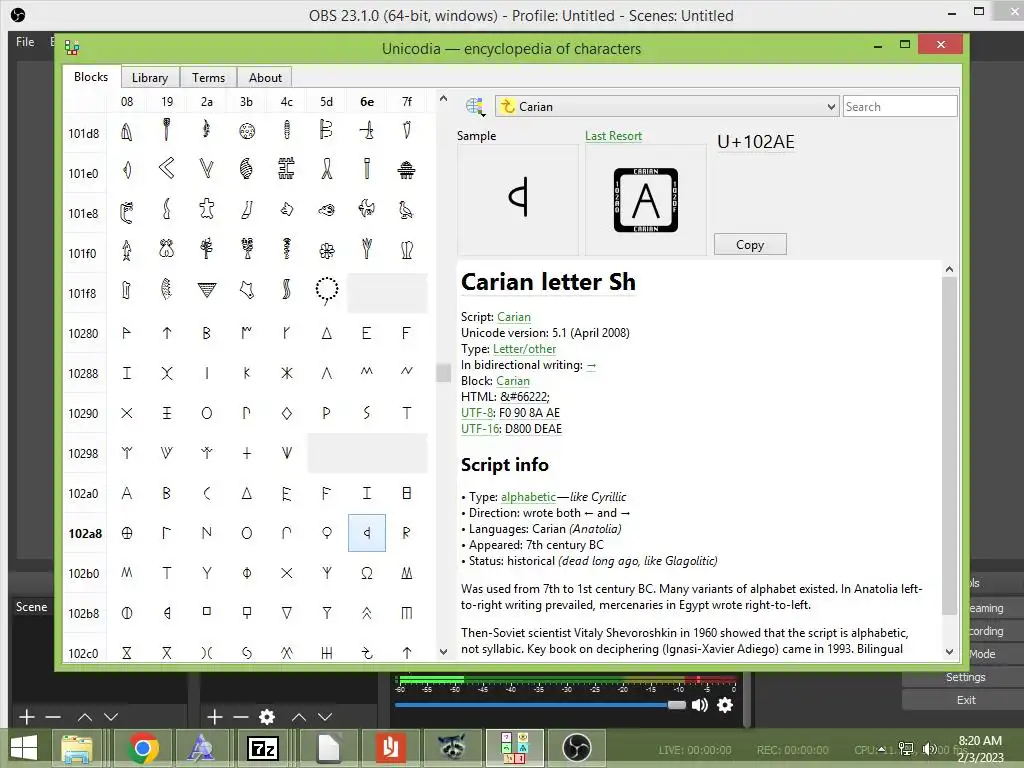Select the Omega-like glyph in row 102b0
This screenshot has width=1024, height=768.
(366, 573)
